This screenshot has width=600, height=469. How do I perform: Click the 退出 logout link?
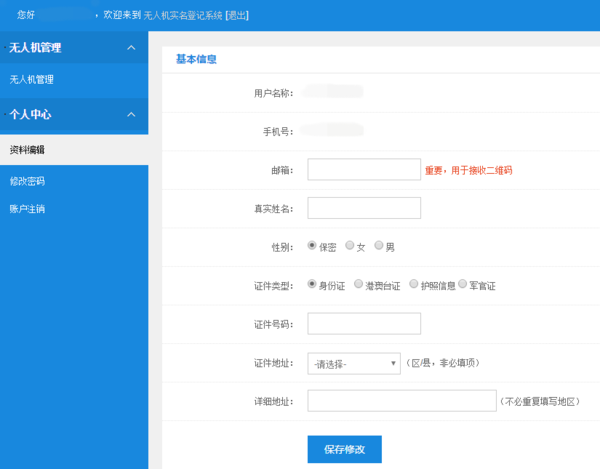point(236,16)
